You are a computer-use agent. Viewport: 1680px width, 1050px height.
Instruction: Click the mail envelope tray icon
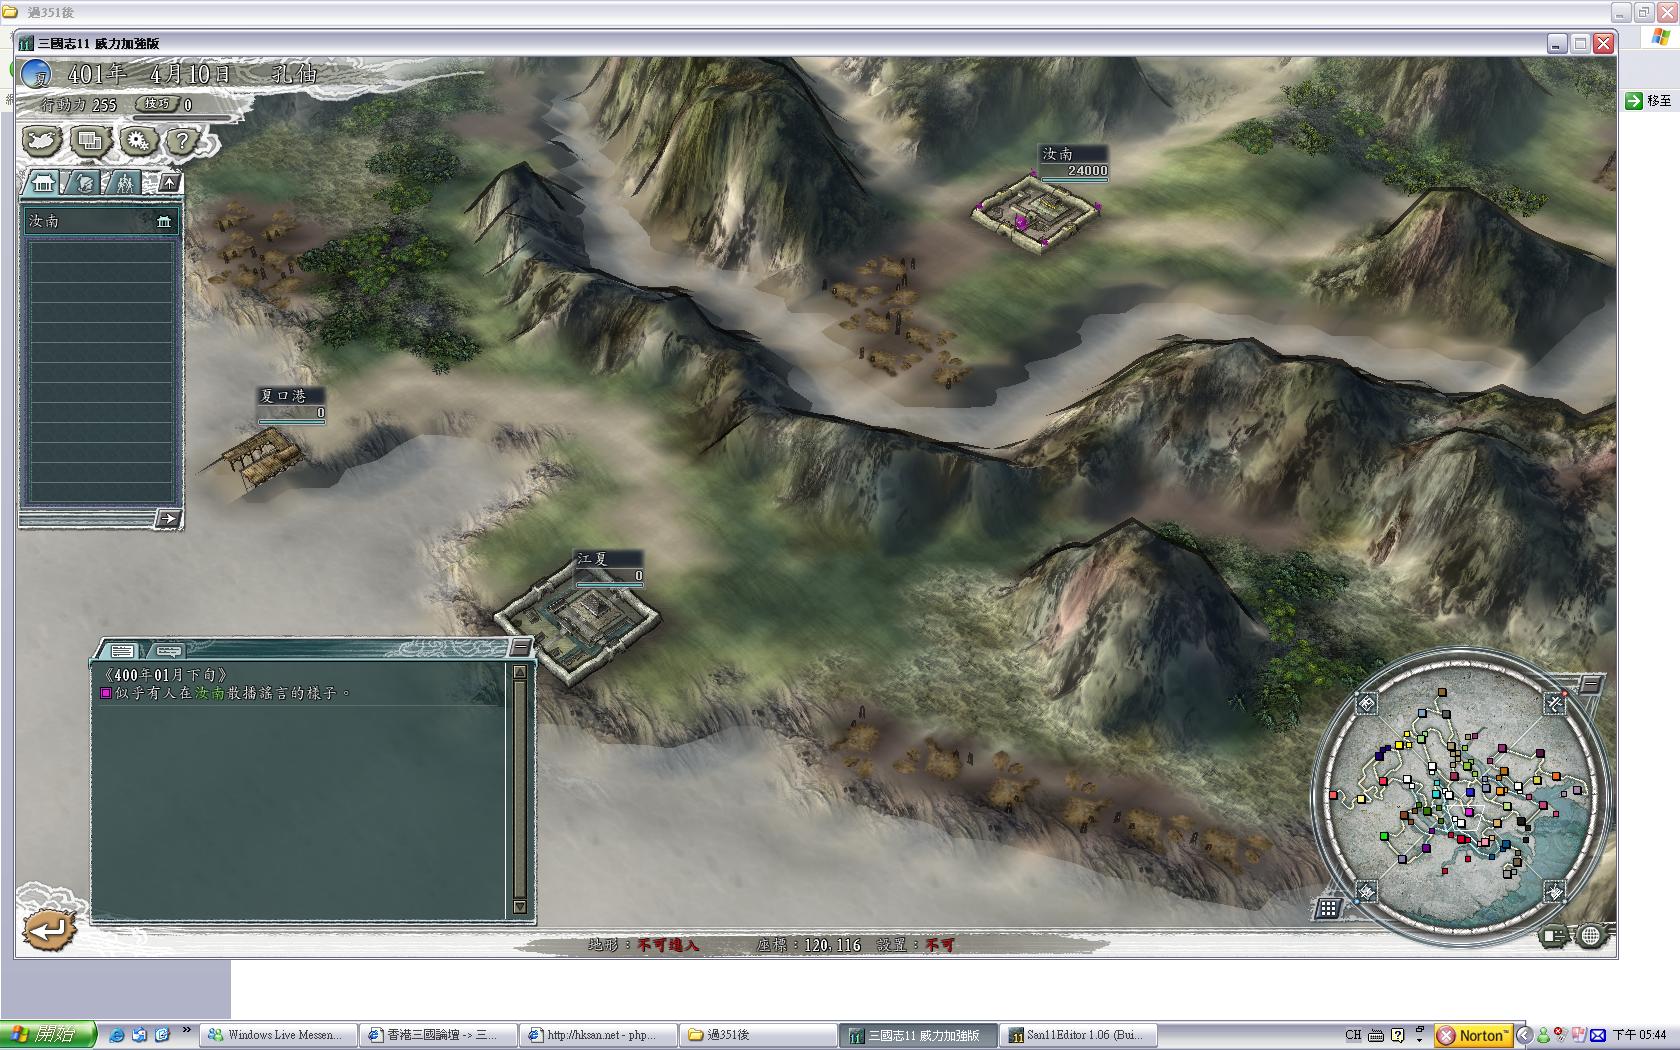click(1598, 1035)
